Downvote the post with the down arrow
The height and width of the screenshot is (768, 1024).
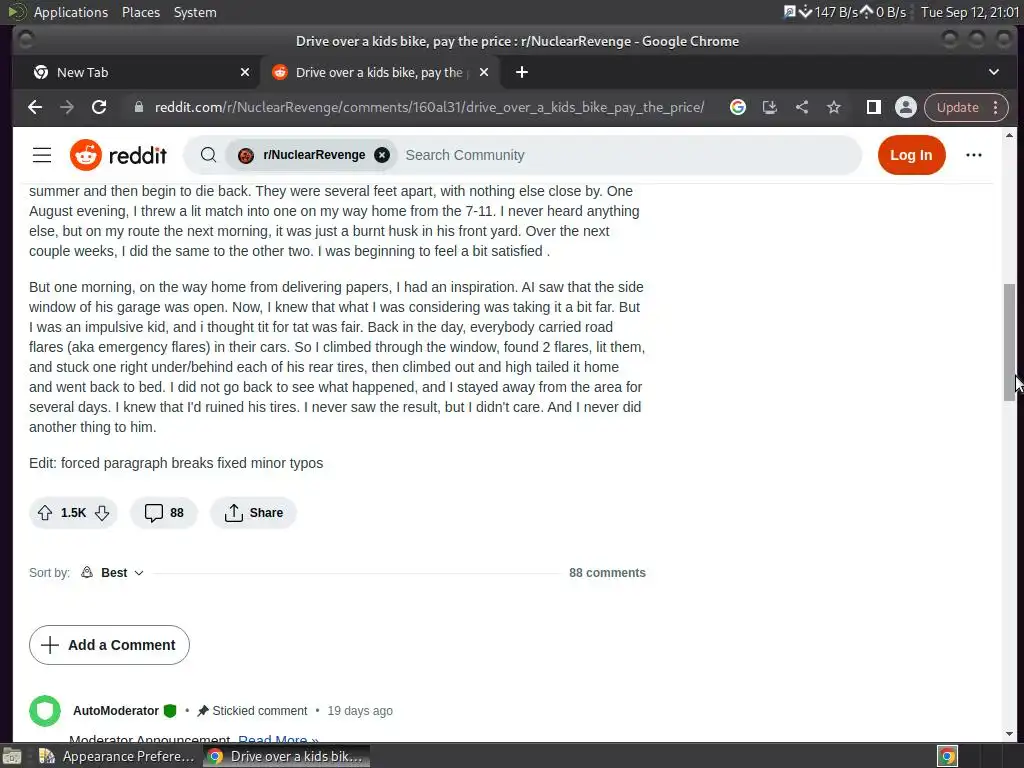click(x=102, y=513)
